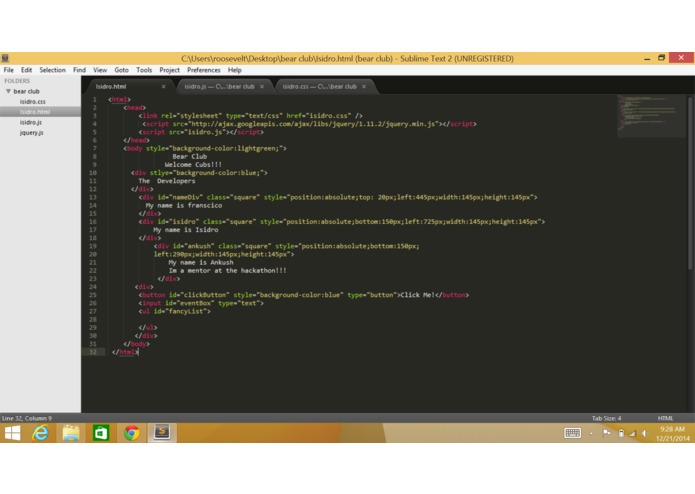This screenshot has height=494, width=695.
Task: Open the Help menu
Action: (x=234, y=70)
